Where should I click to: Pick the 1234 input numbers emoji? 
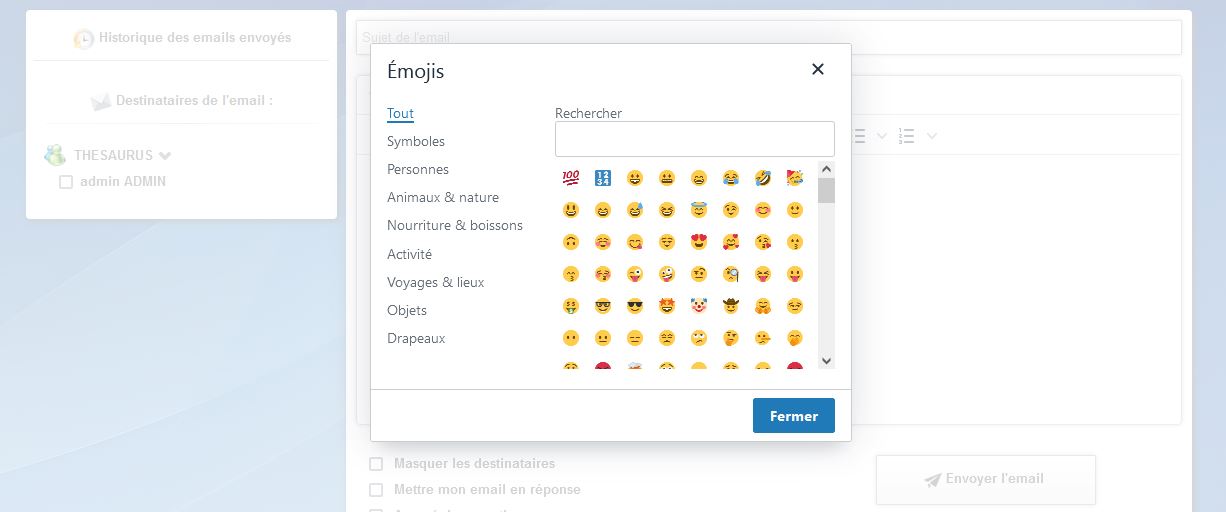coord(603,178)
